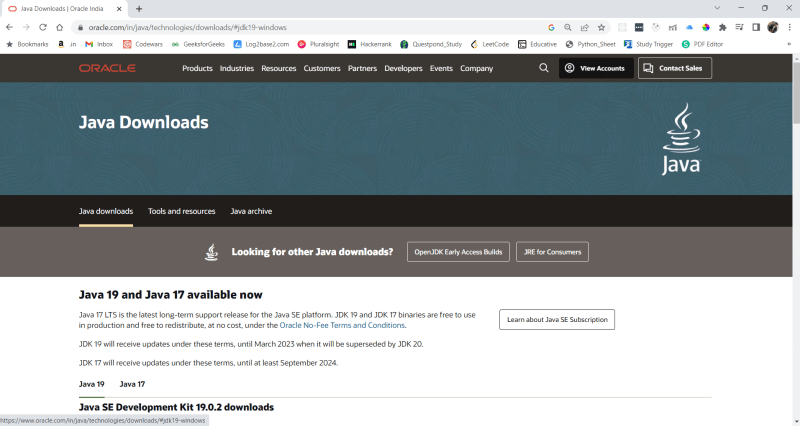Open the Chrome three-dot menu

790,28
